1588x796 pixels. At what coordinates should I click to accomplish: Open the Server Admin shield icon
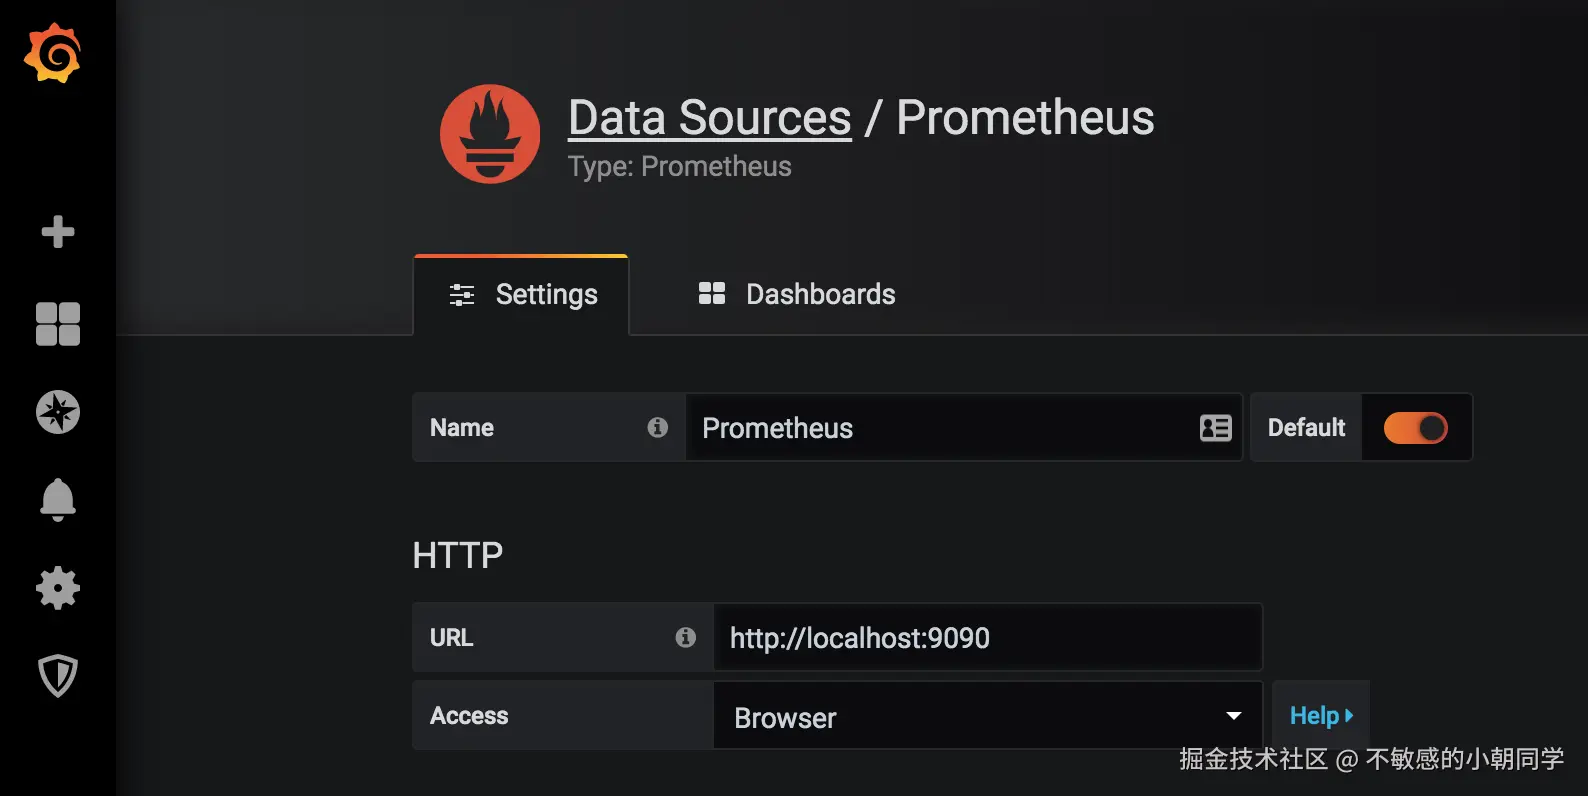click(x=58, y=676)
